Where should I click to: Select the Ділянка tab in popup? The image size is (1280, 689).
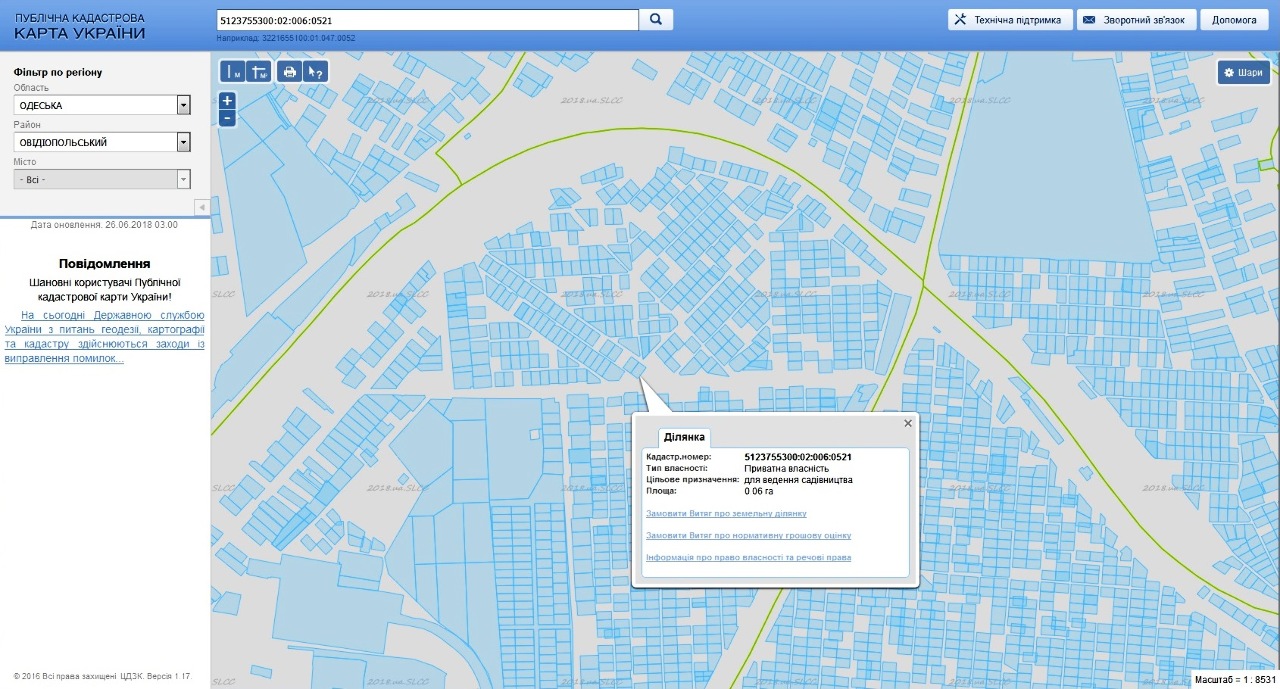pos(685,437)
